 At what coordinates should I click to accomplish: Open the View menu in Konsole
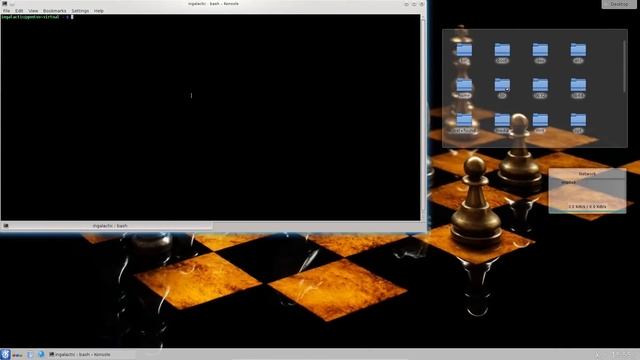click(x=33, y=11)
